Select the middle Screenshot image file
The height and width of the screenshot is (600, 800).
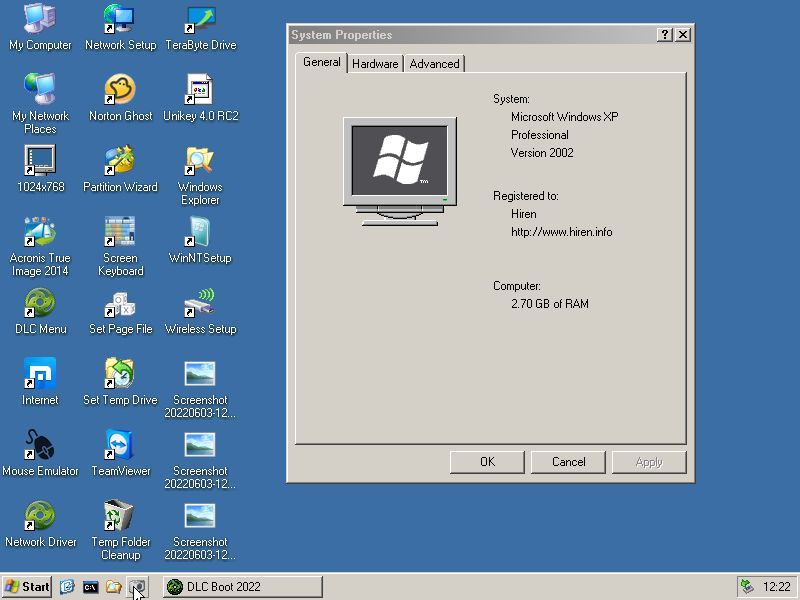(200, 459)
